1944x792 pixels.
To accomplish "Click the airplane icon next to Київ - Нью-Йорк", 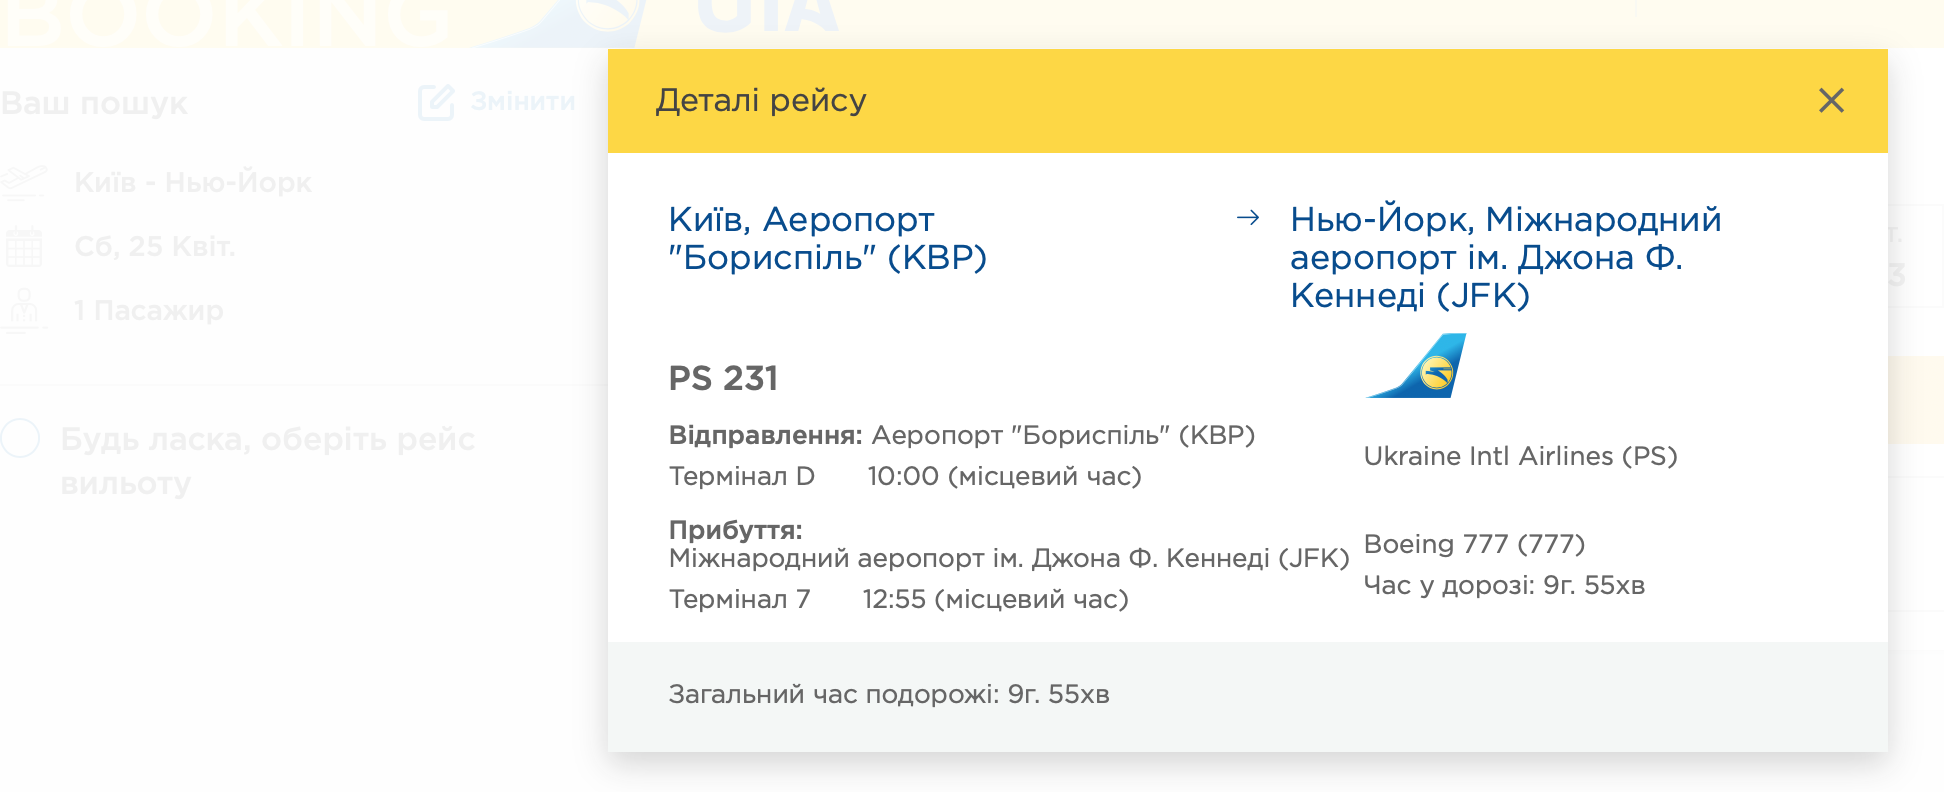I will click(24, 182).
